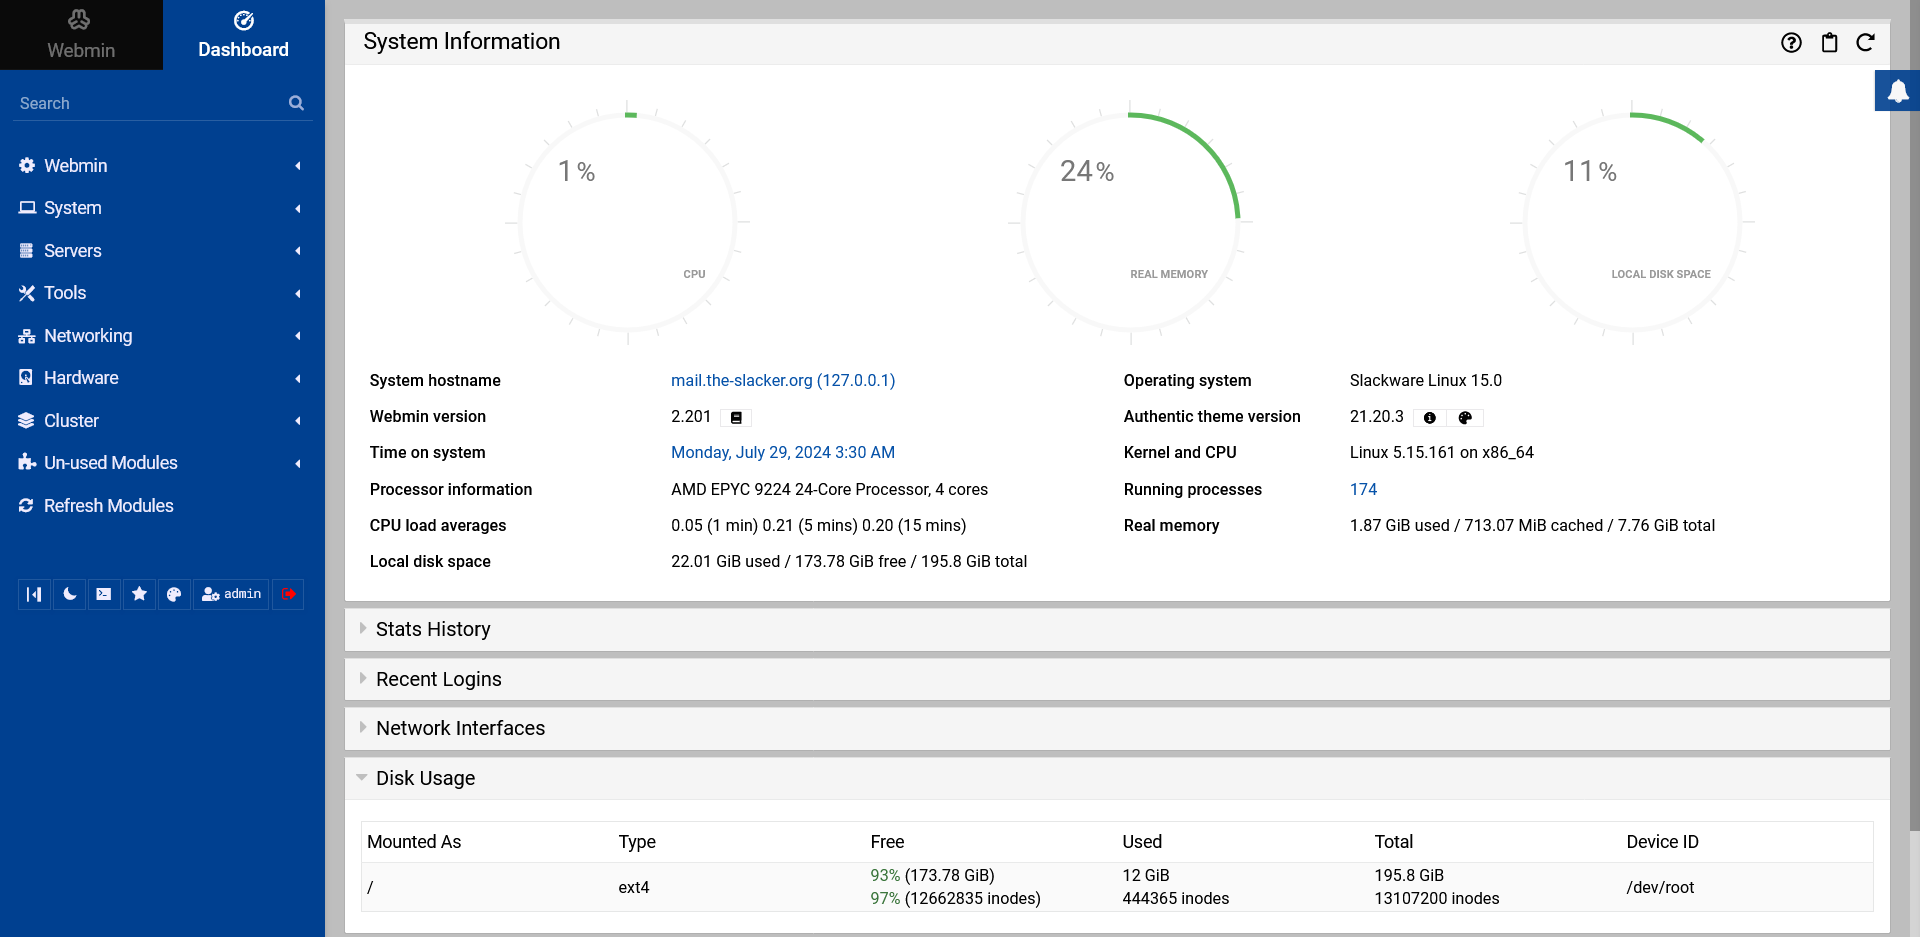Expand the Networking arrow in sidebar

pos(298,336)
